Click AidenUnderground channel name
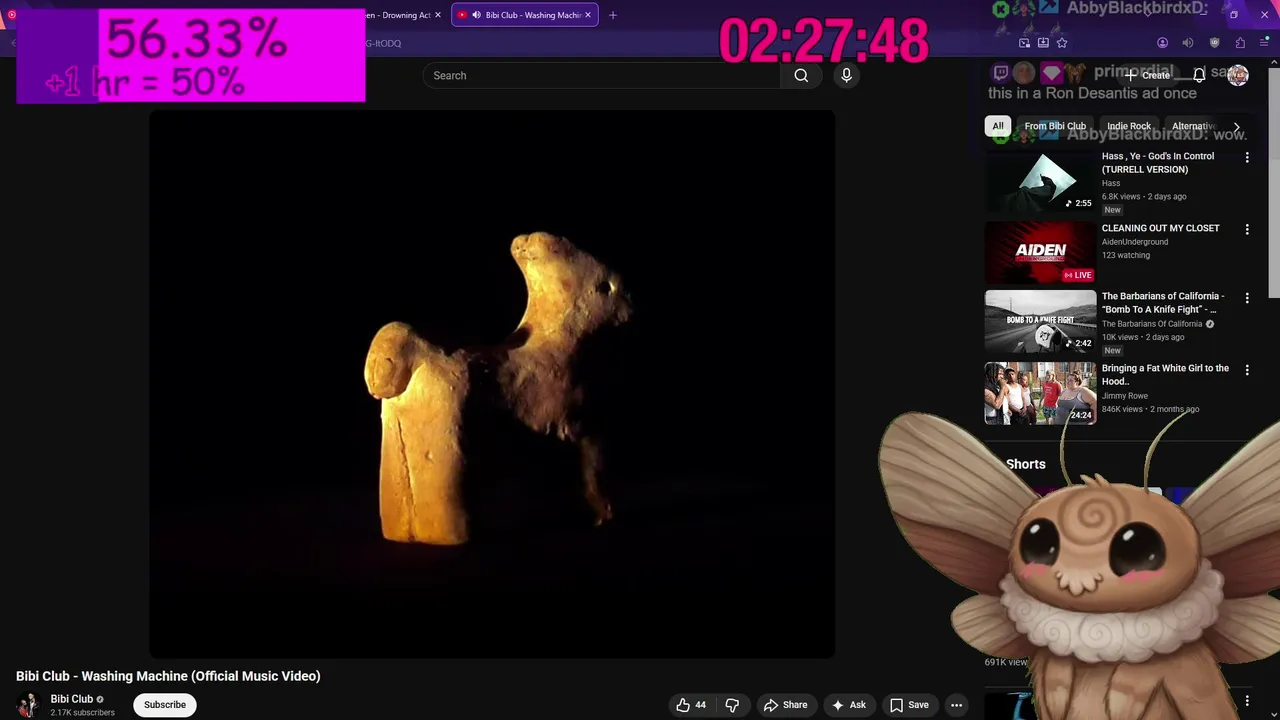Screen dimensions: 1280x720 pos(1135,242)
